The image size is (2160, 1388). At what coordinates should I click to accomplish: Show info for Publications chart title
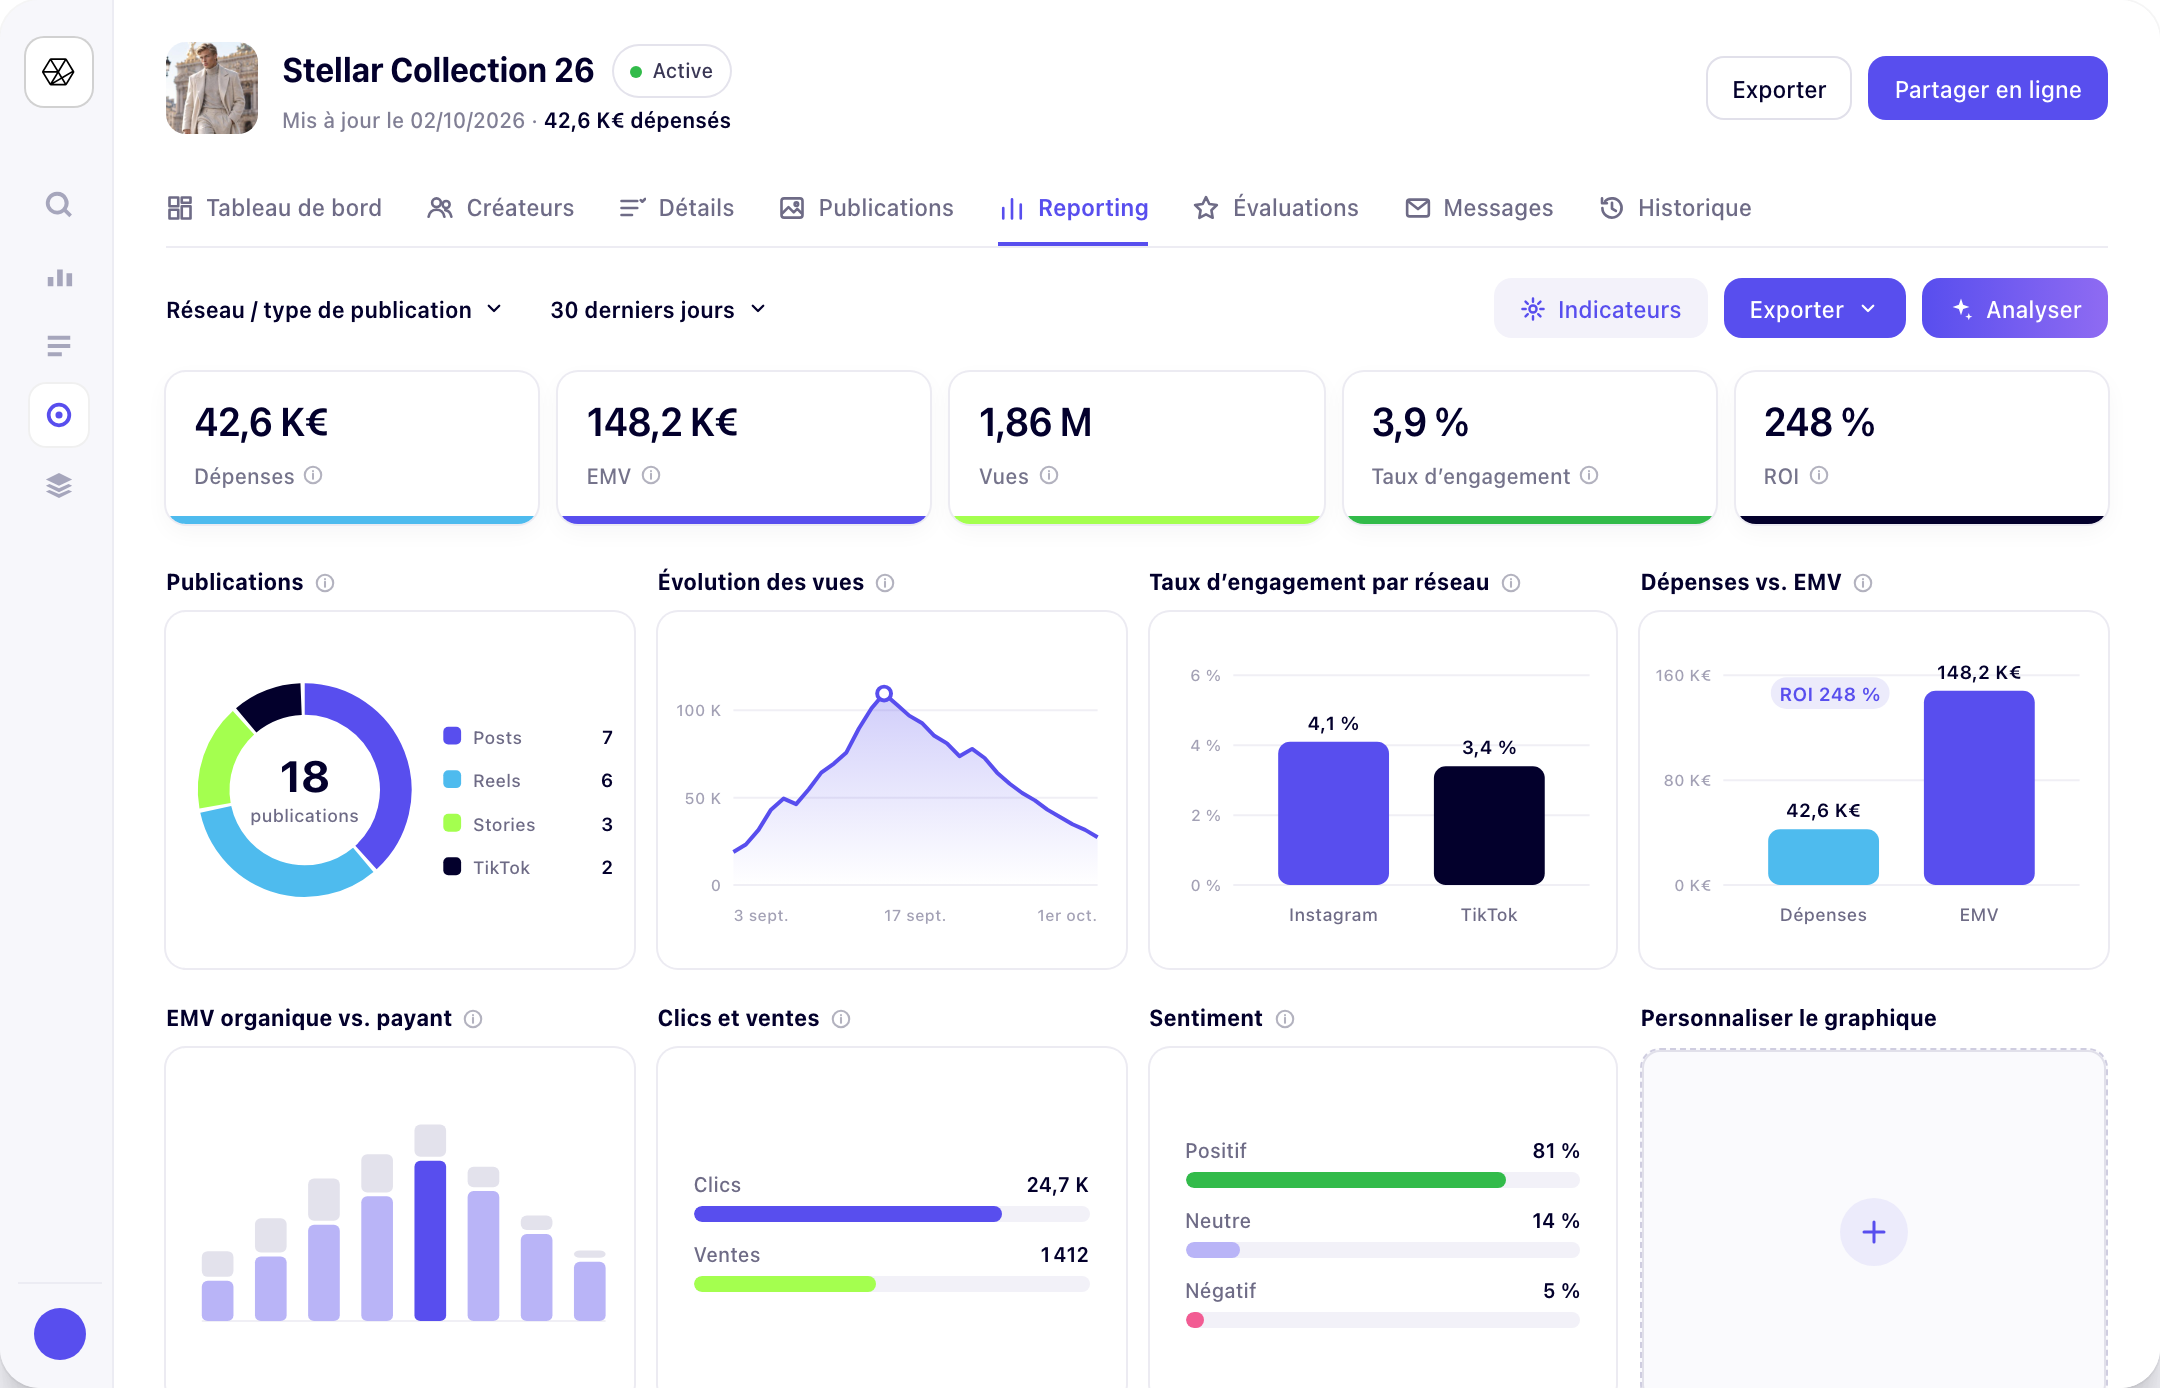[325, 583]
